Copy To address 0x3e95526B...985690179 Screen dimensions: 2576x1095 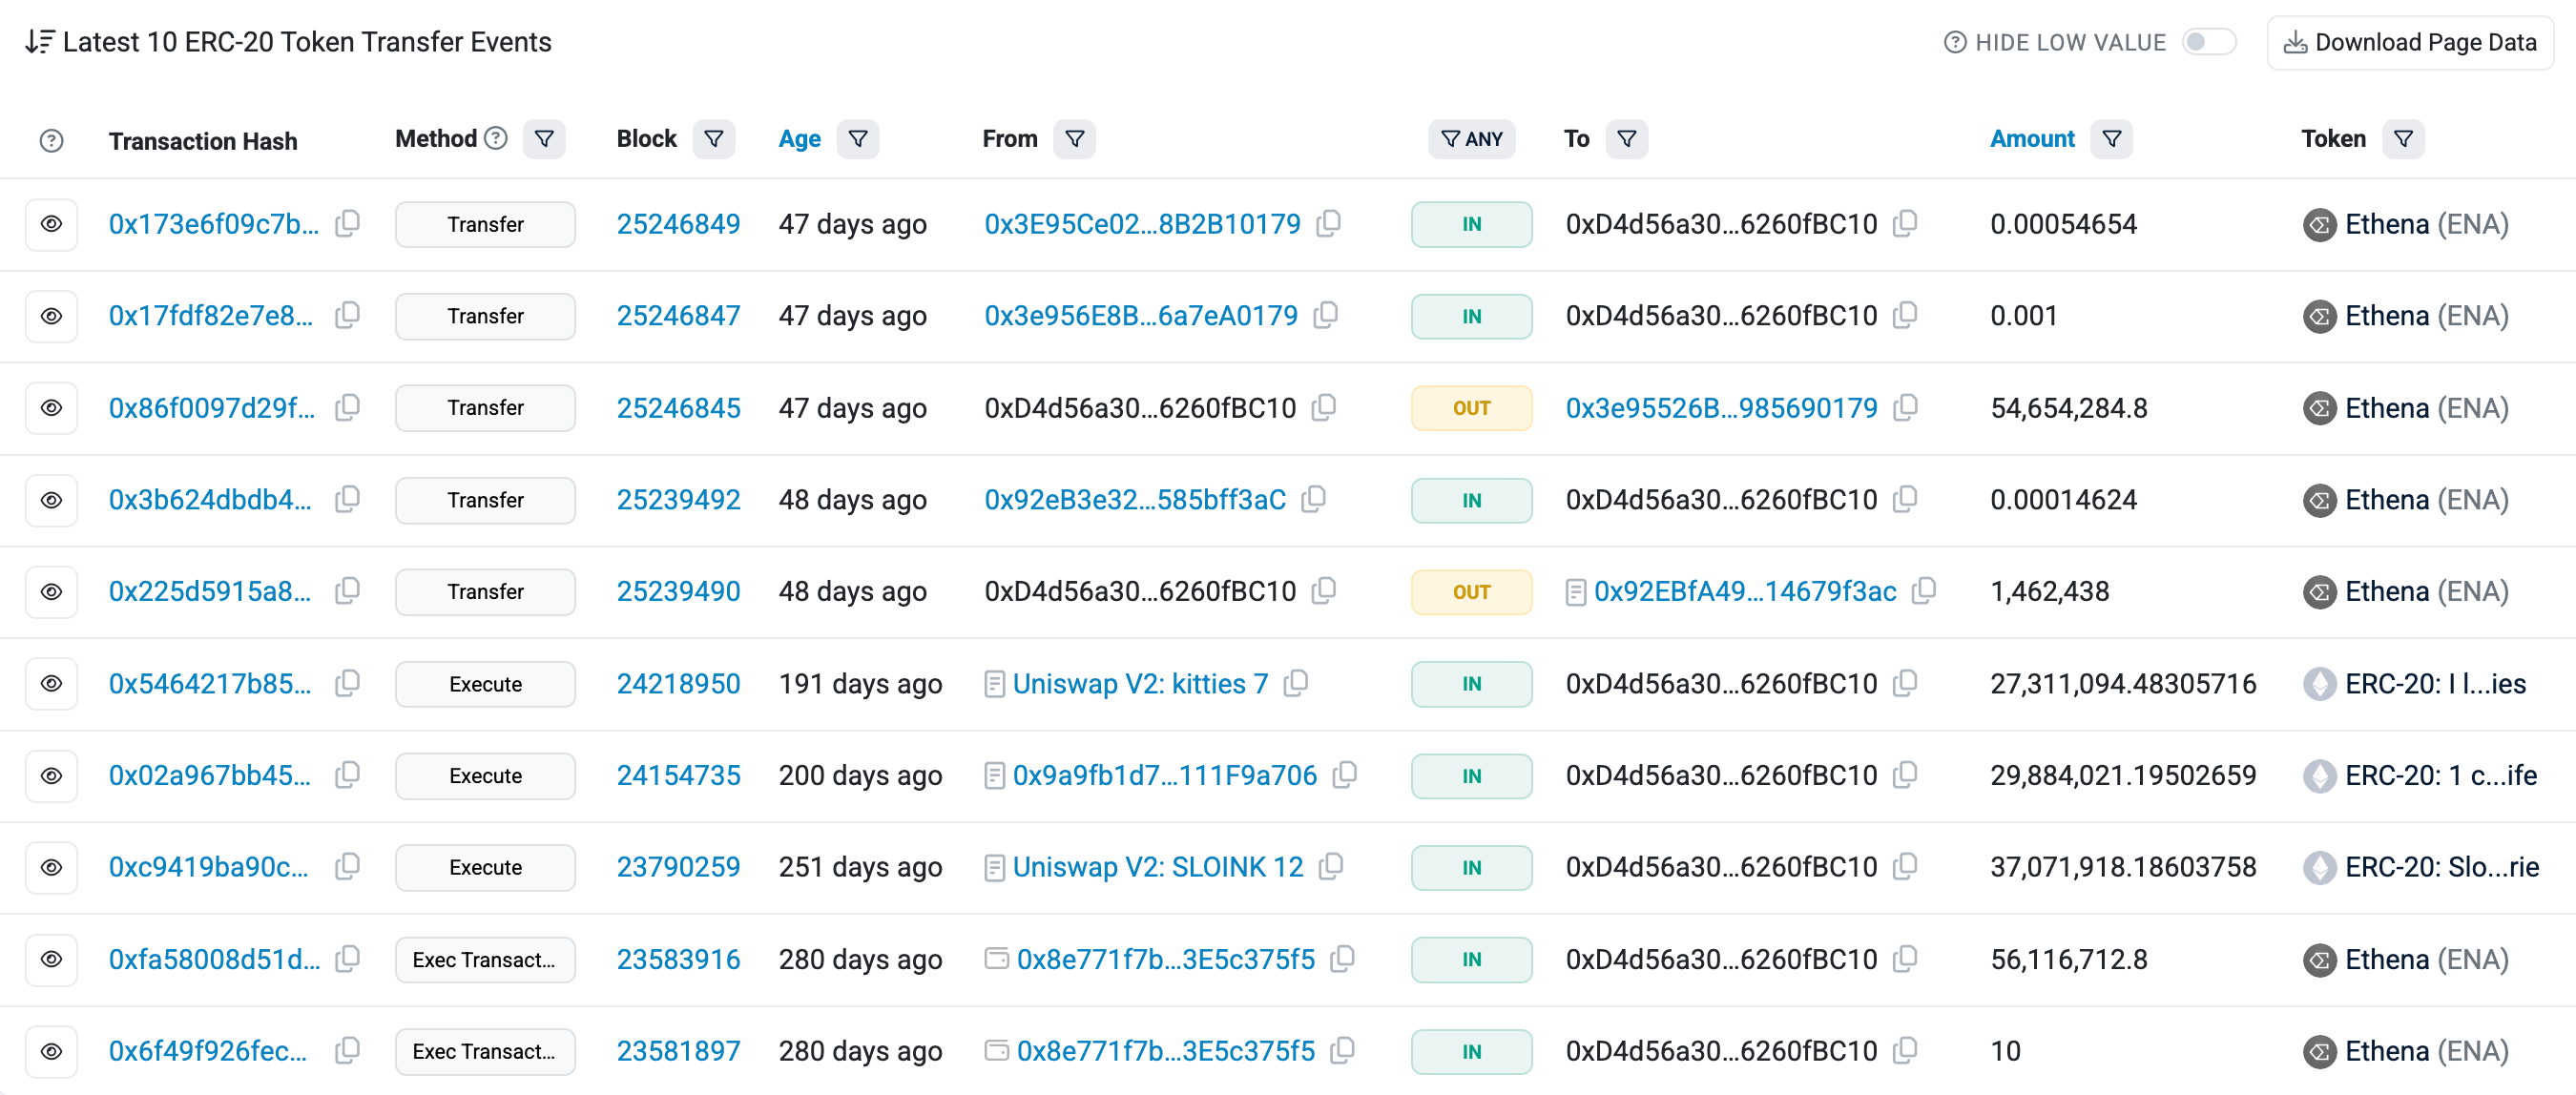click(1905, 407)
